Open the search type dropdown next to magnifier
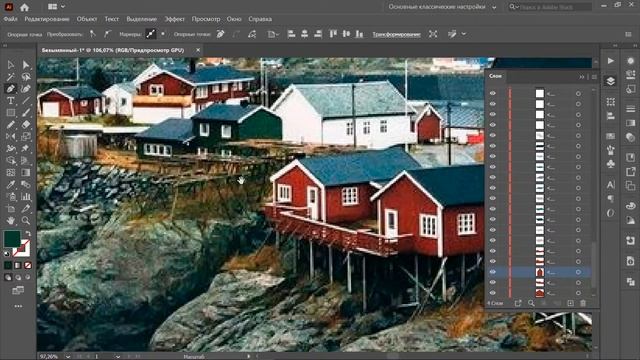640x360 pixels. [513, 7]
